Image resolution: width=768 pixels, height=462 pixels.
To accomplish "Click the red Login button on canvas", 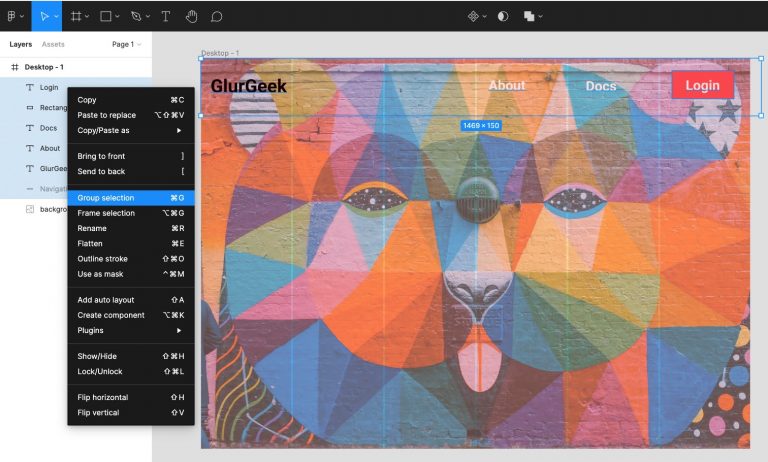I will (x=702, y=85).
